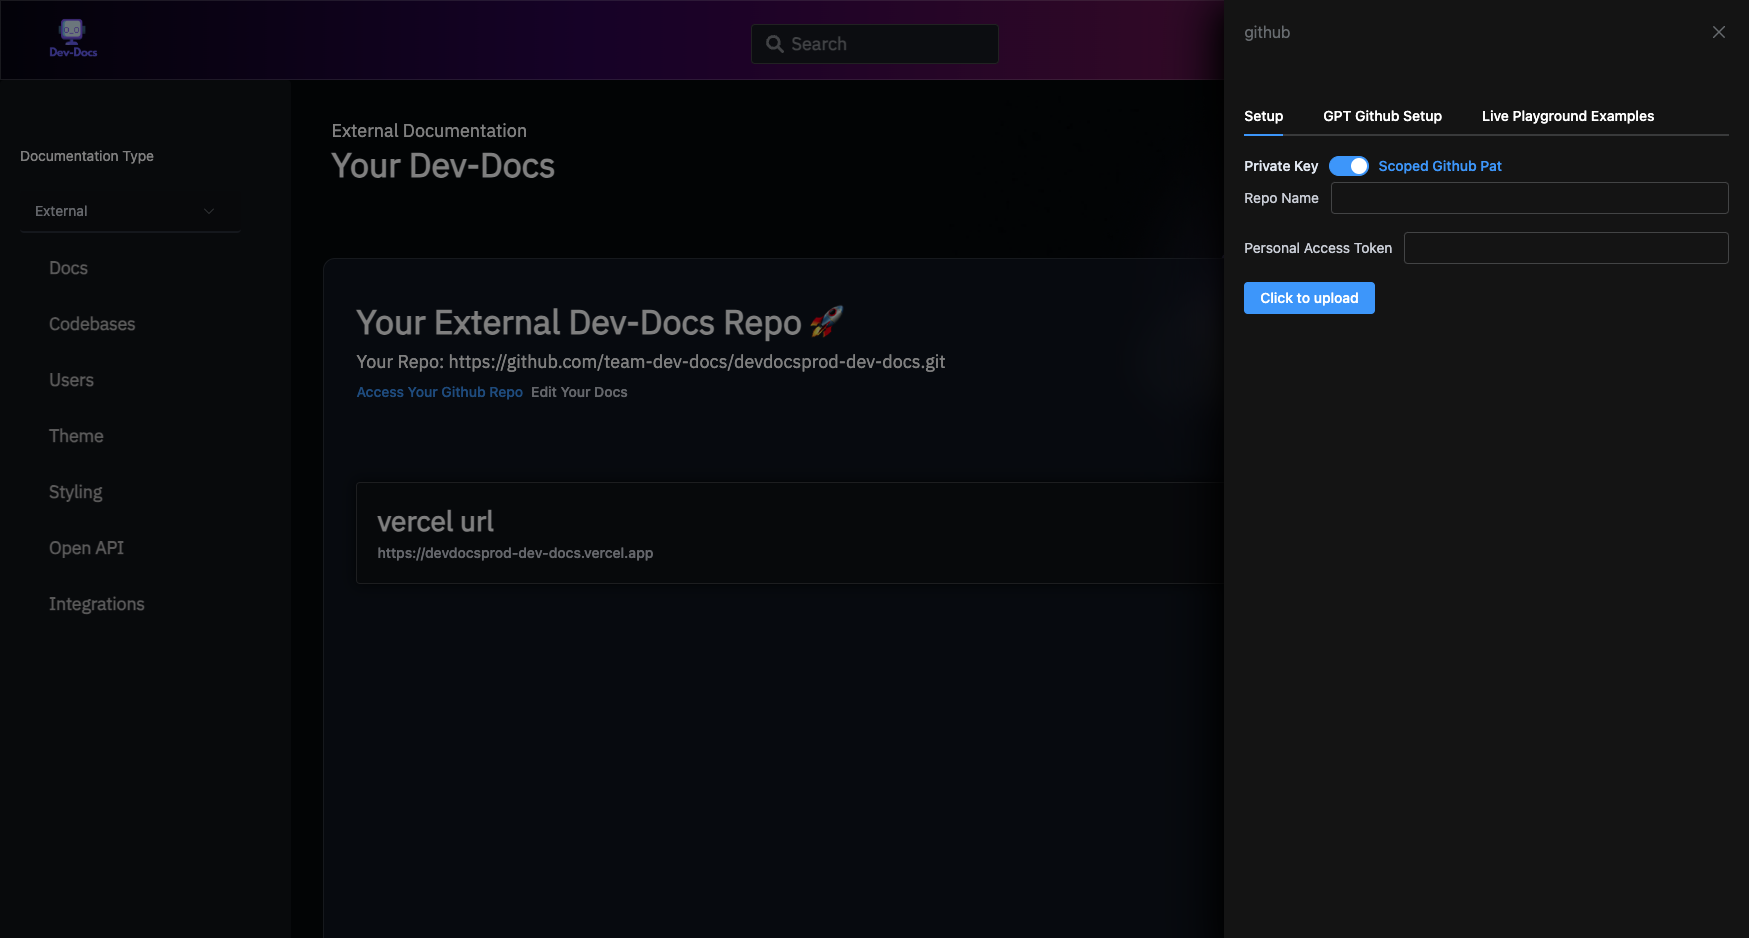Viewport: 1749px width, 938px height.
Task: Click the rocket emoji next to repo heading
Action: (x=826, y=322)
